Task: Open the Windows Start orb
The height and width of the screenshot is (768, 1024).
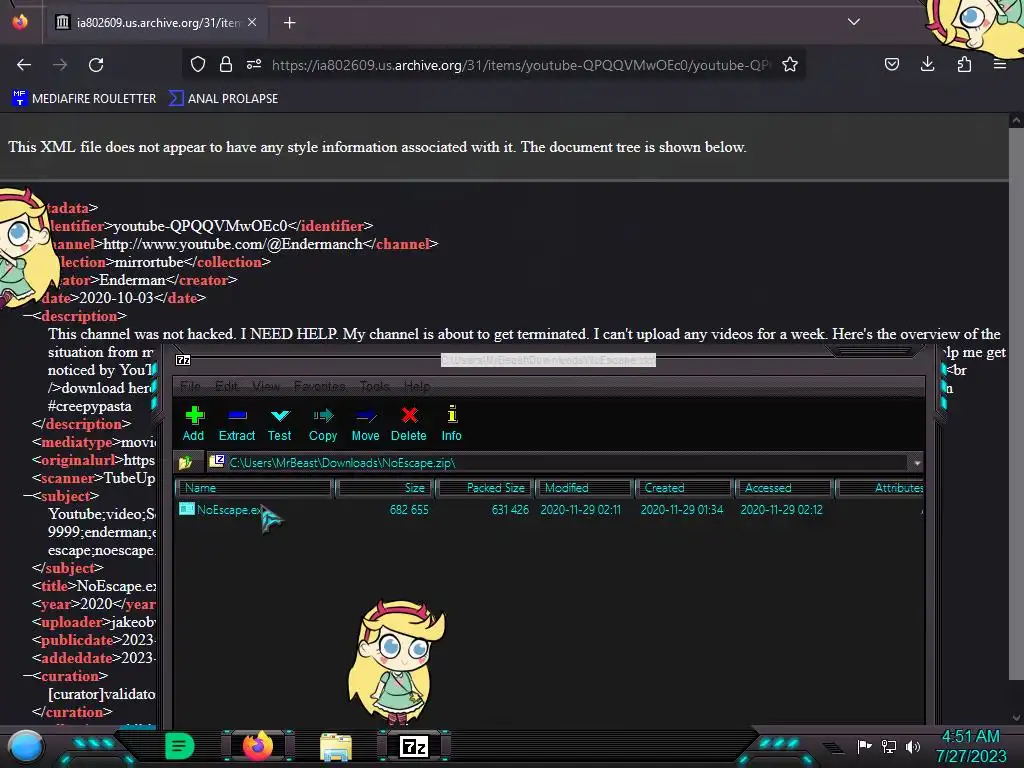Action: coord(27,746)
